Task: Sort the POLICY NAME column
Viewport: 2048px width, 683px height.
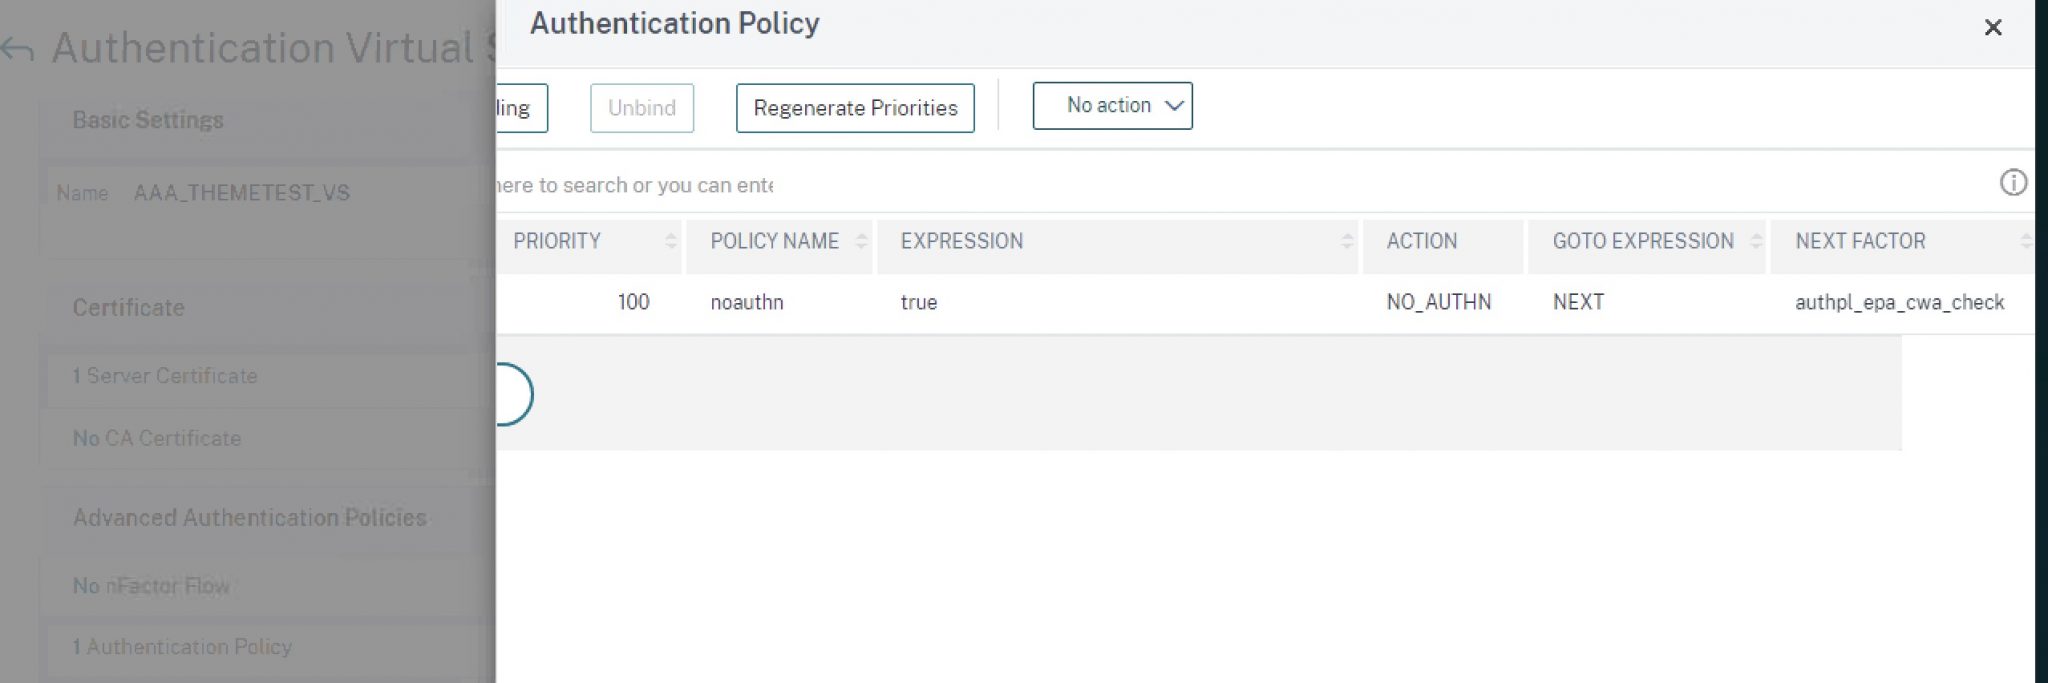Action: pyautogui.click(x=862, y=241)
